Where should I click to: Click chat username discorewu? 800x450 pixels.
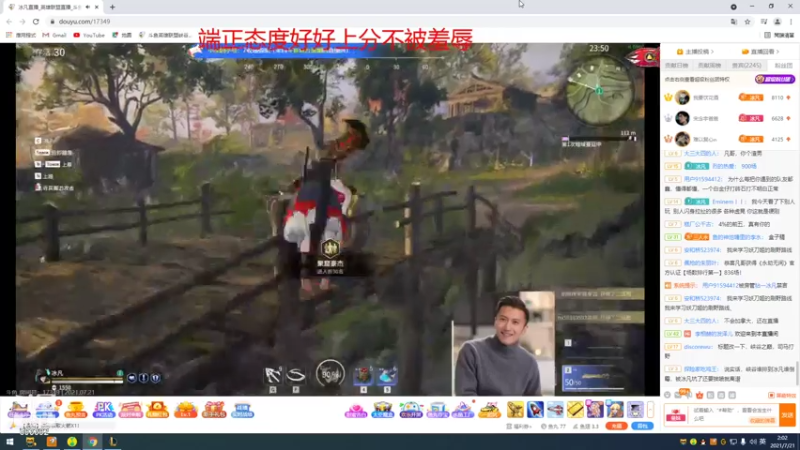pos(698,346)
